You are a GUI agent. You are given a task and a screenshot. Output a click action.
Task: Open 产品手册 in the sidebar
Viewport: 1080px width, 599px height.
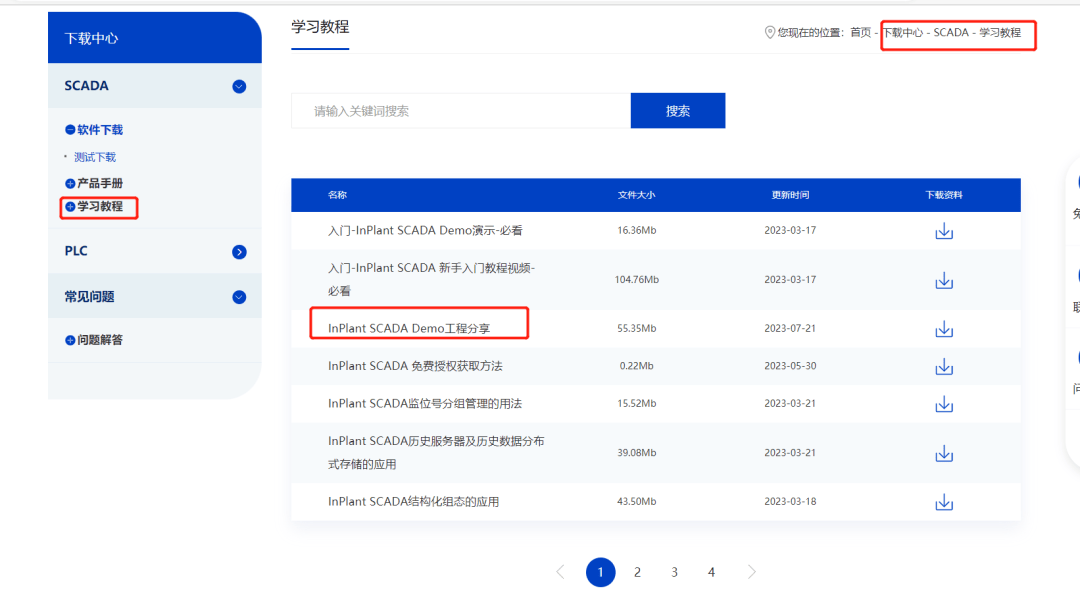point(100,183)
